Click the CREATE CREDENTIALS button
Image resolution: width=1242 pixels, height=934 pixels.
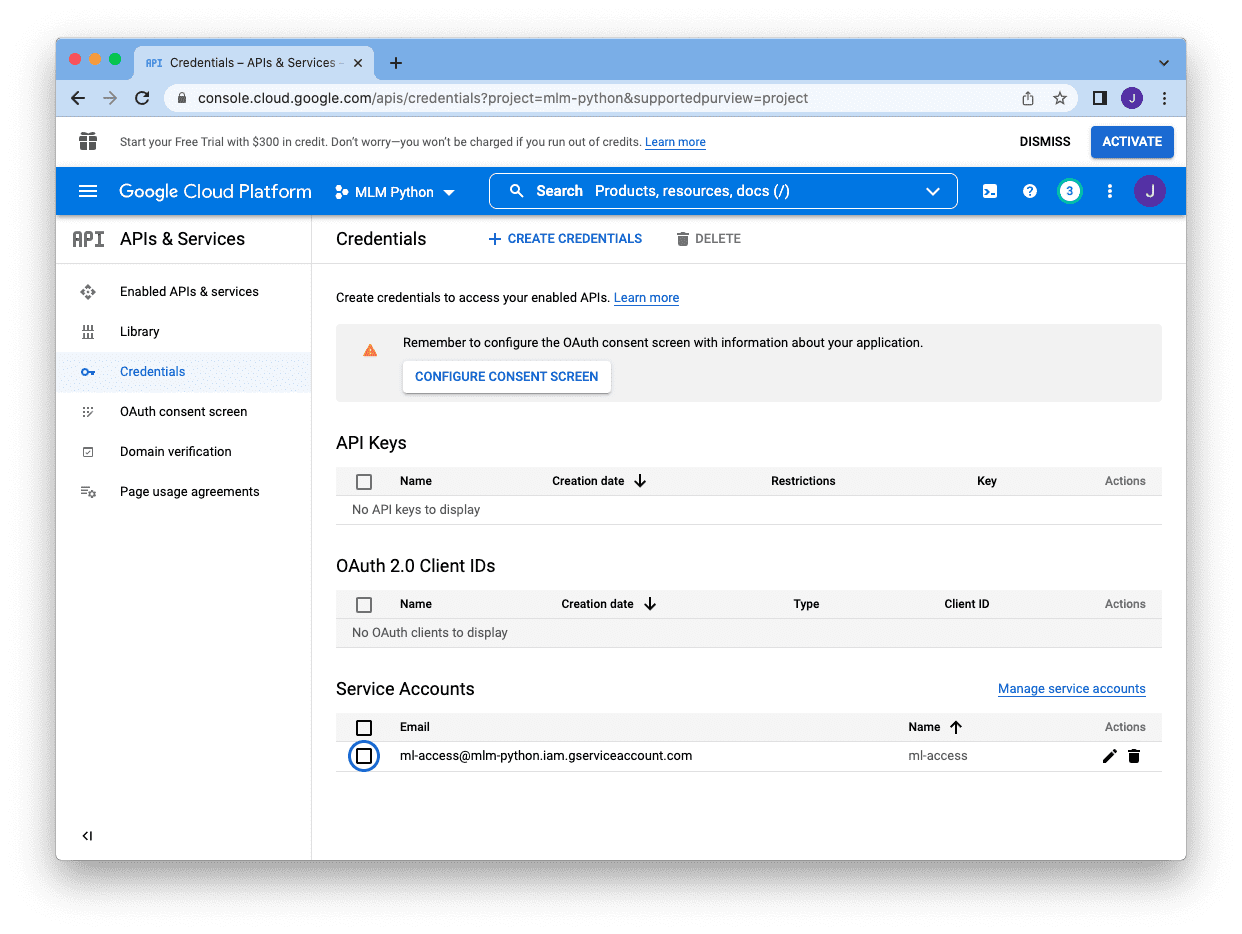pos(565,239)
